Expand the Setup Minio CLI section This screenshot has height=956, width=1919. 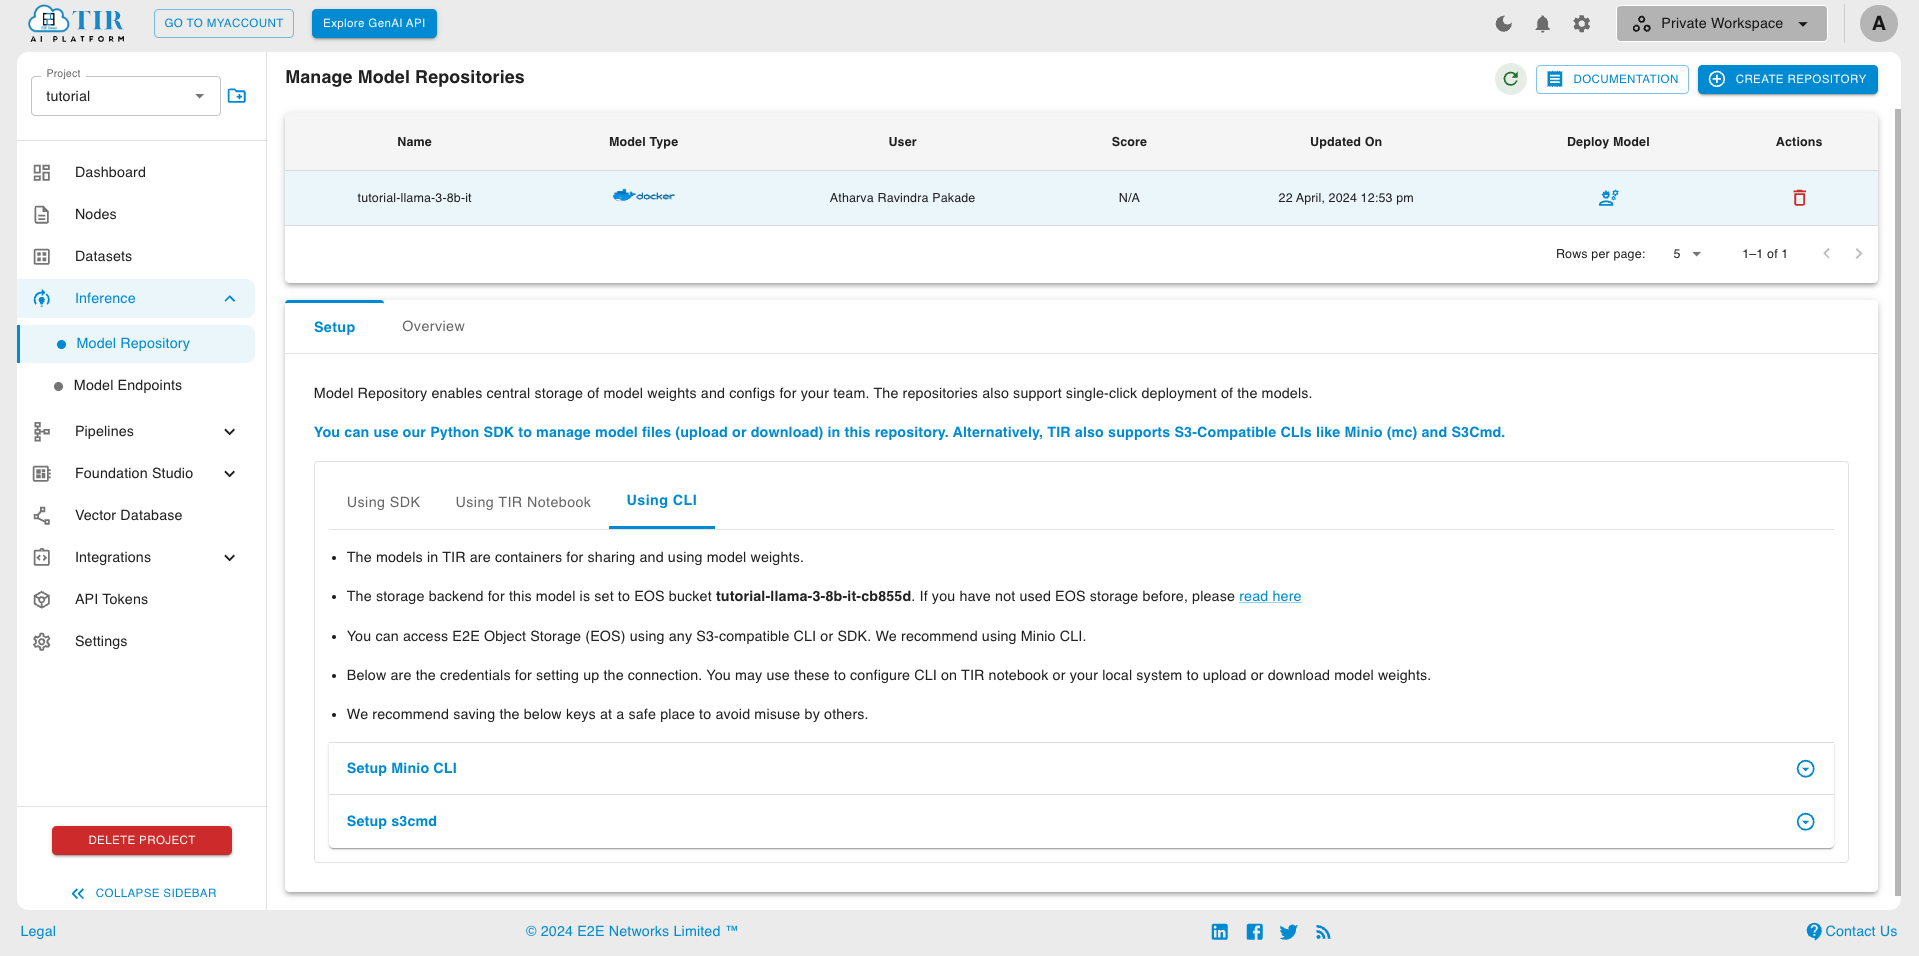coord(1081,768)
